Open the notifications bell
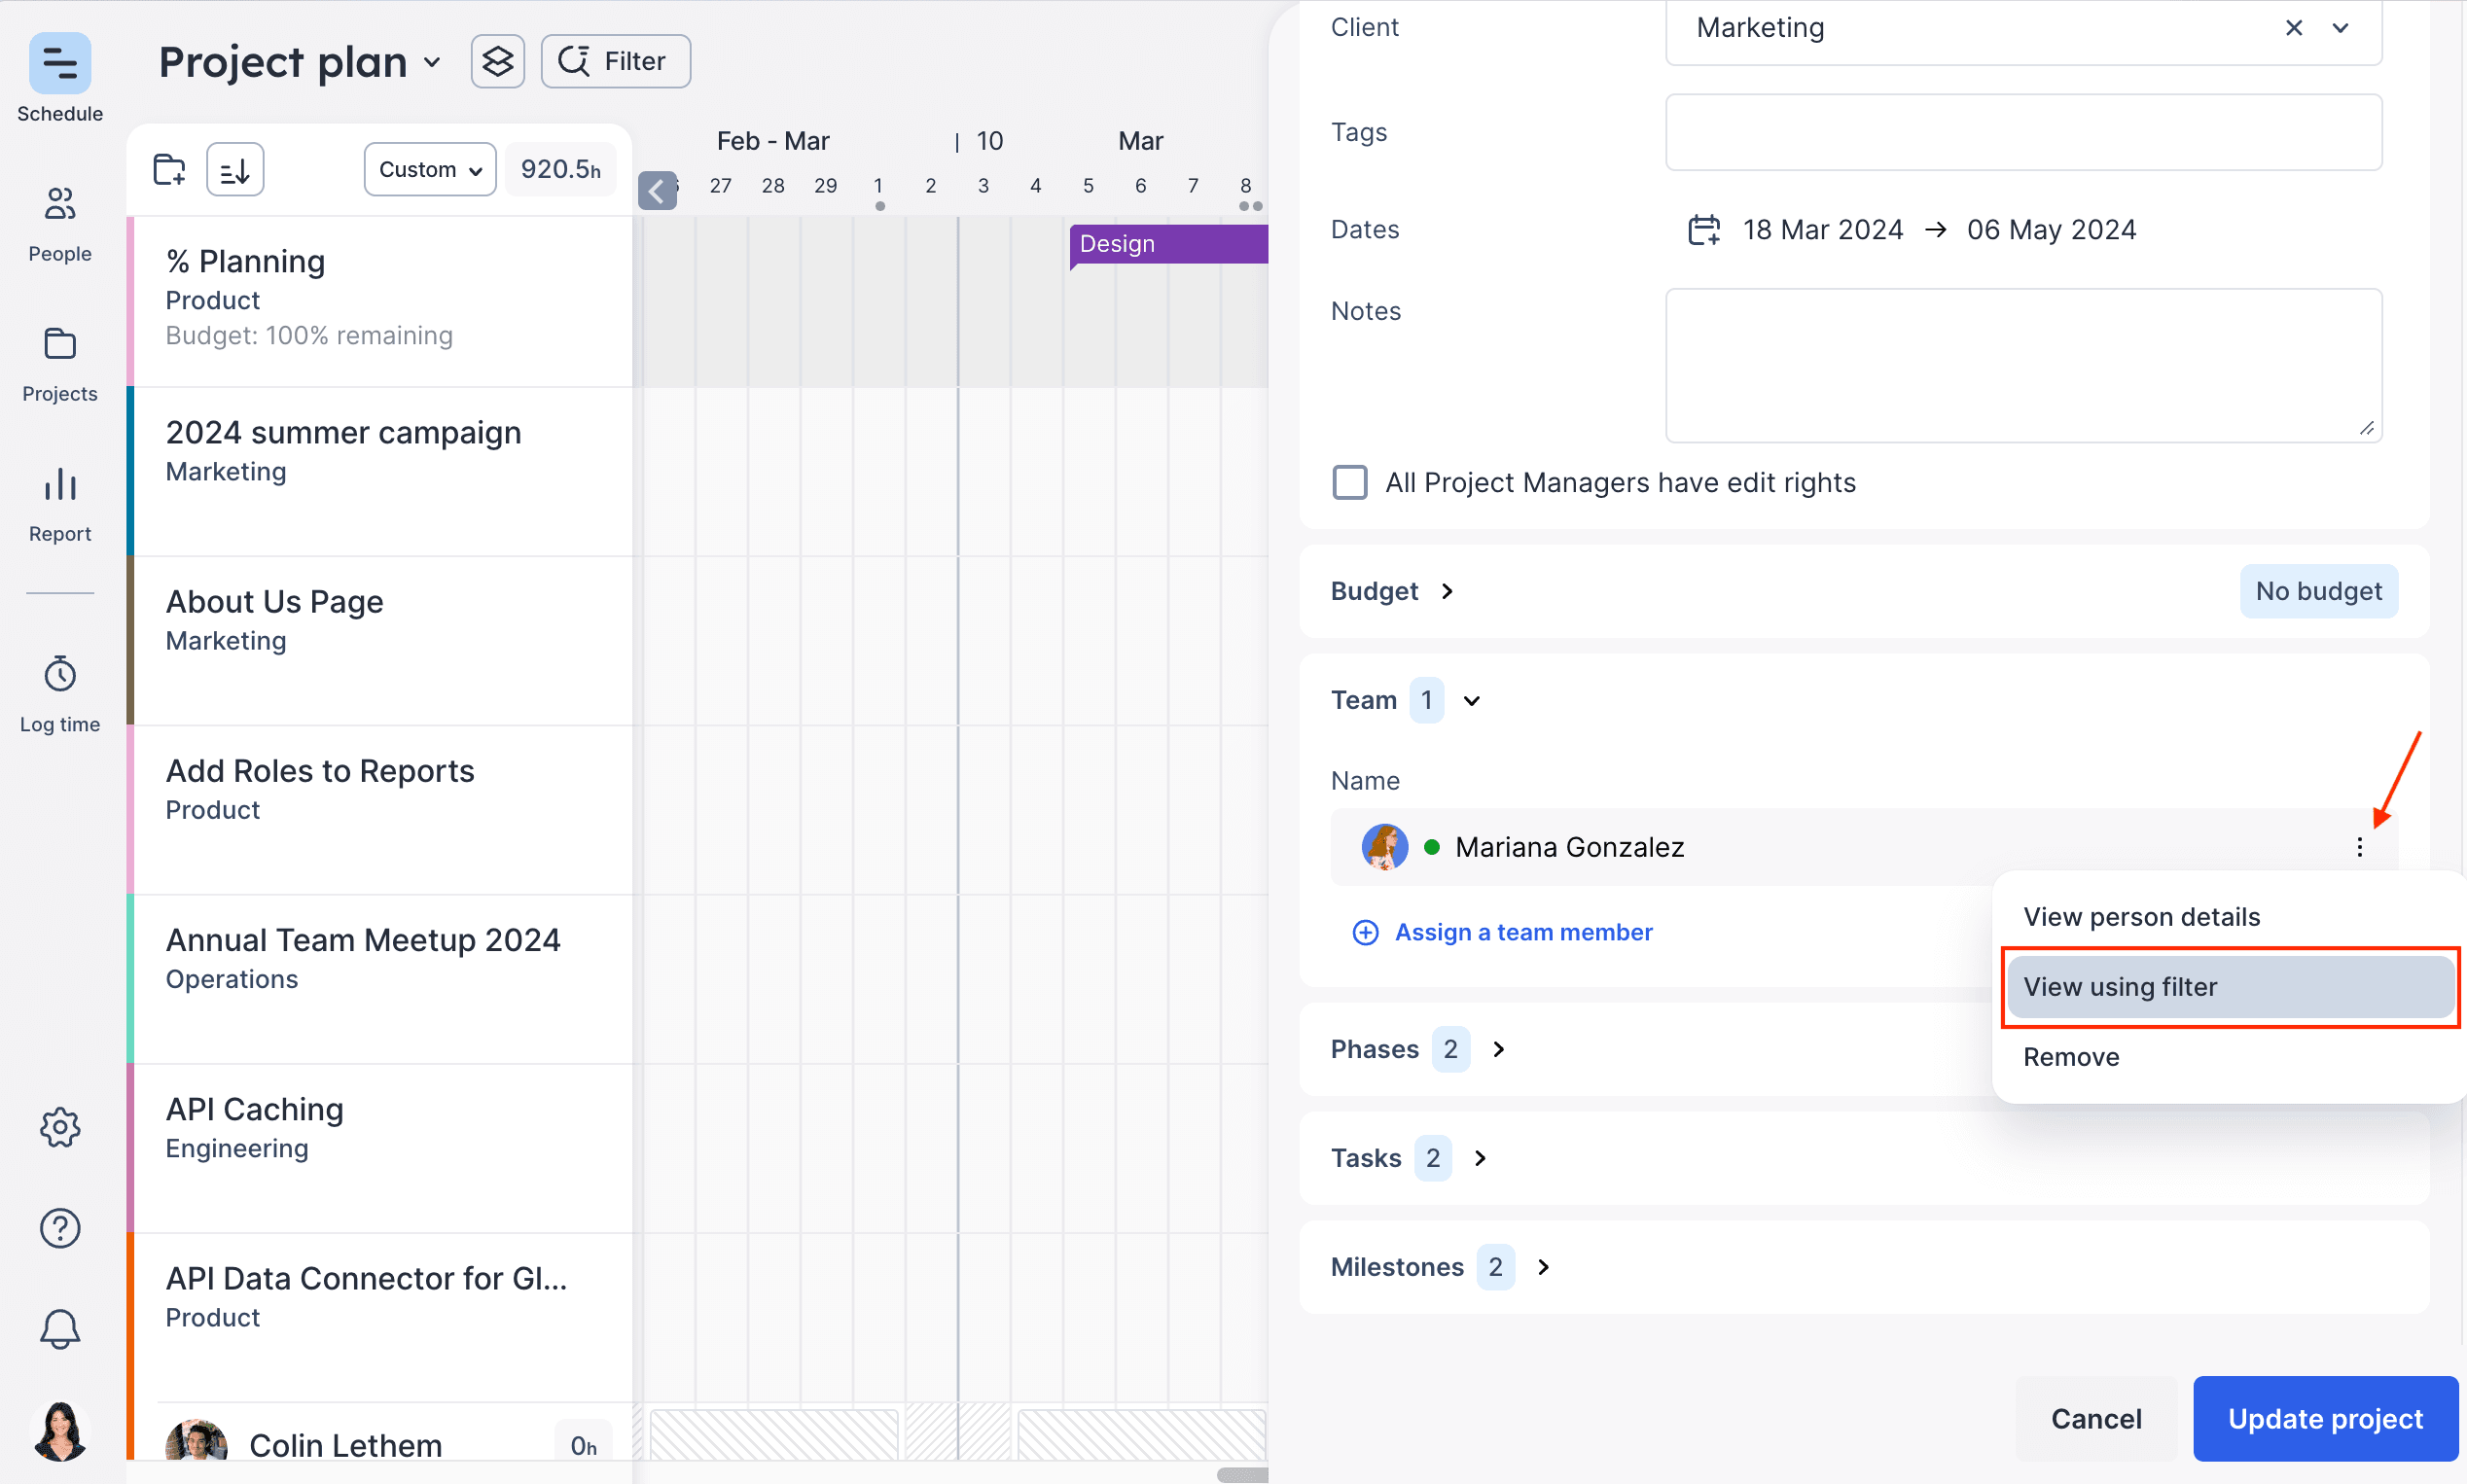The width and height of the screenshot is (2467, 1484). pos(60,1329)
